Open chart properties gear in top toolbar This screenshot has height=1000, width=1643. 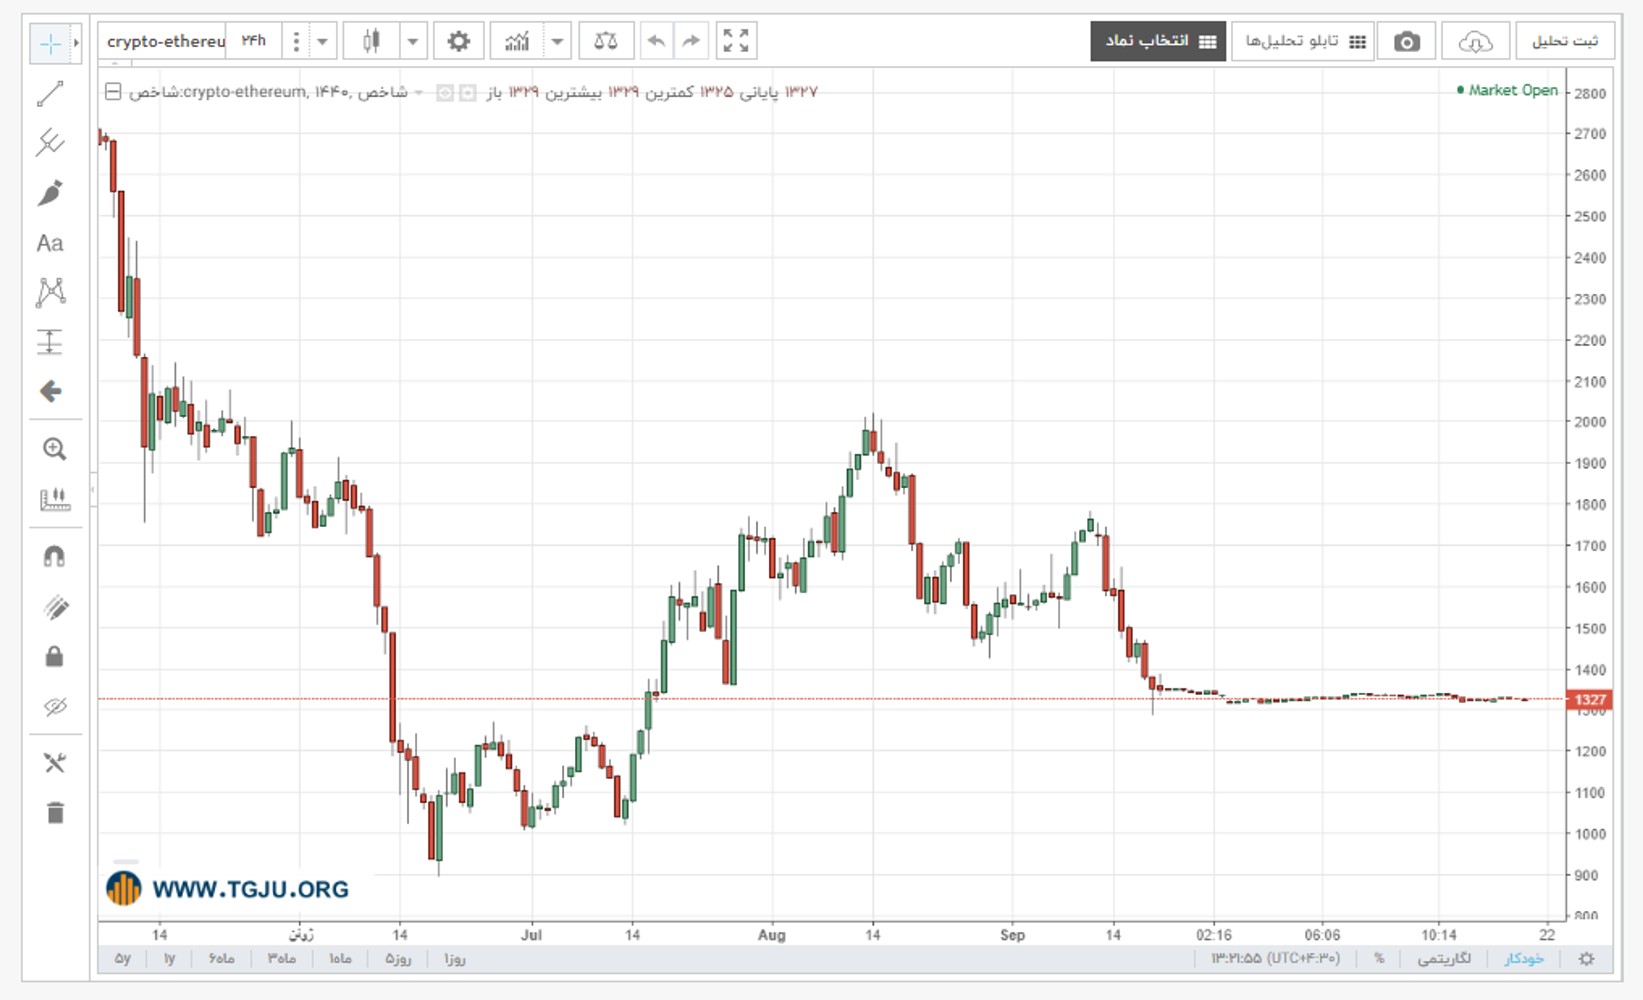458,41
